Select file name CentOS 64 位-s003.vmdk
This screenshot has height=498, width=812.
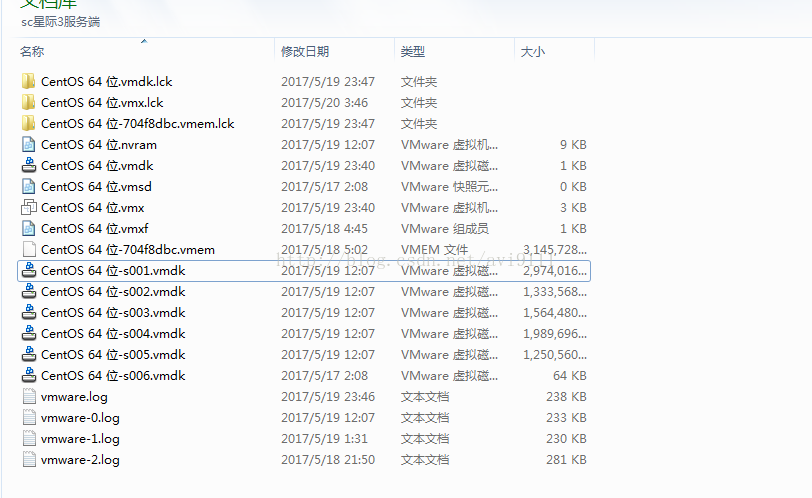pos(113,313)
